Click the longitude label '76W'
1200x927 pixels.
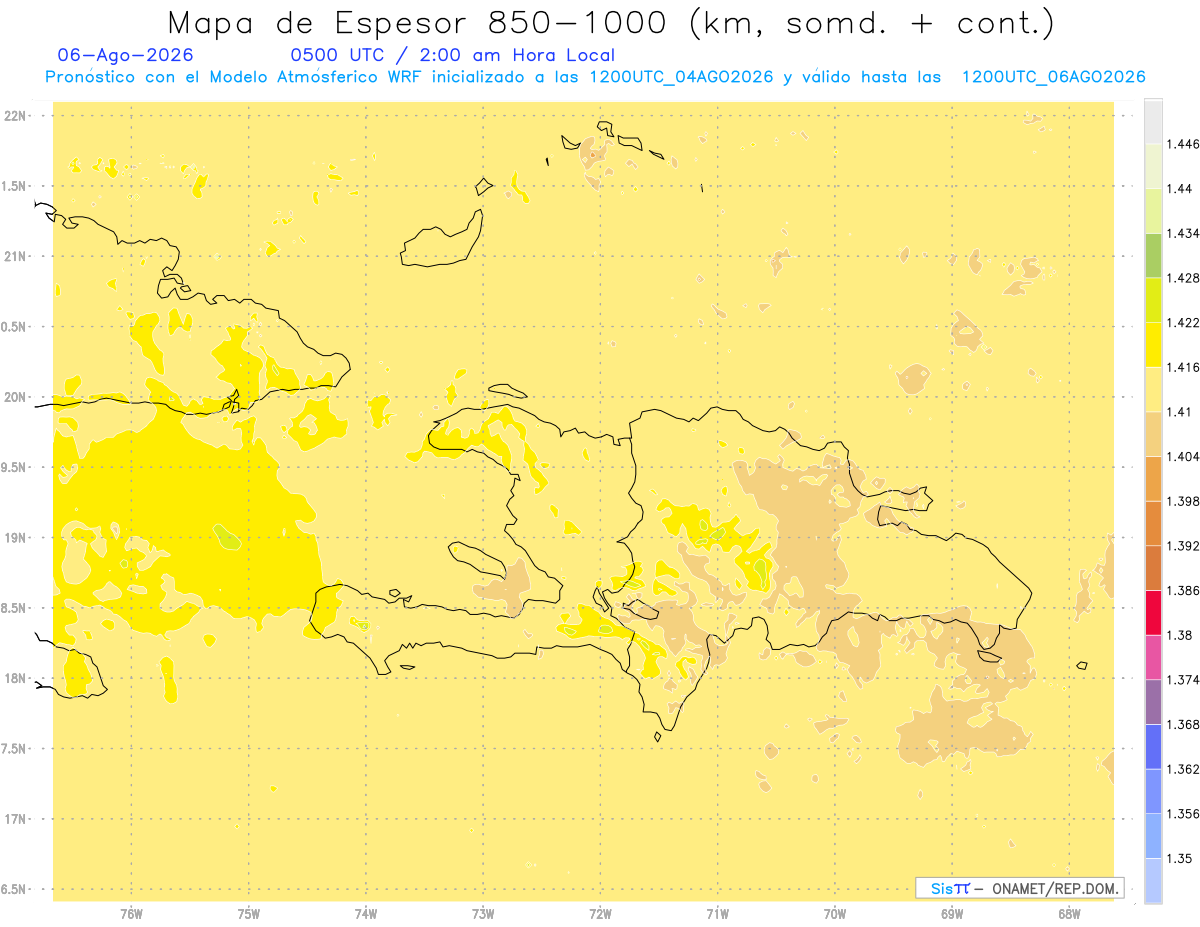(x=131, y=914)
